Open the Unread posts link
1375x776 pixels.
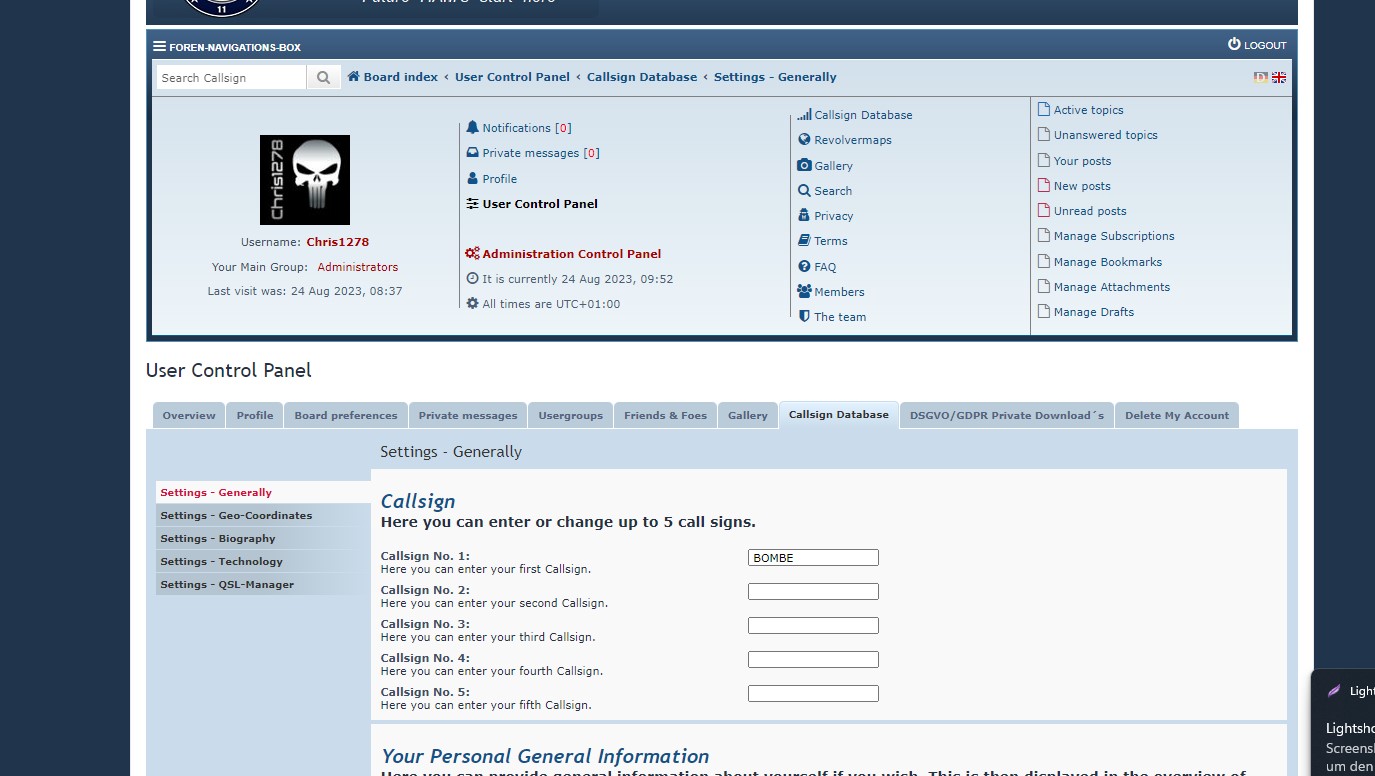click(x=1089, y=211)
